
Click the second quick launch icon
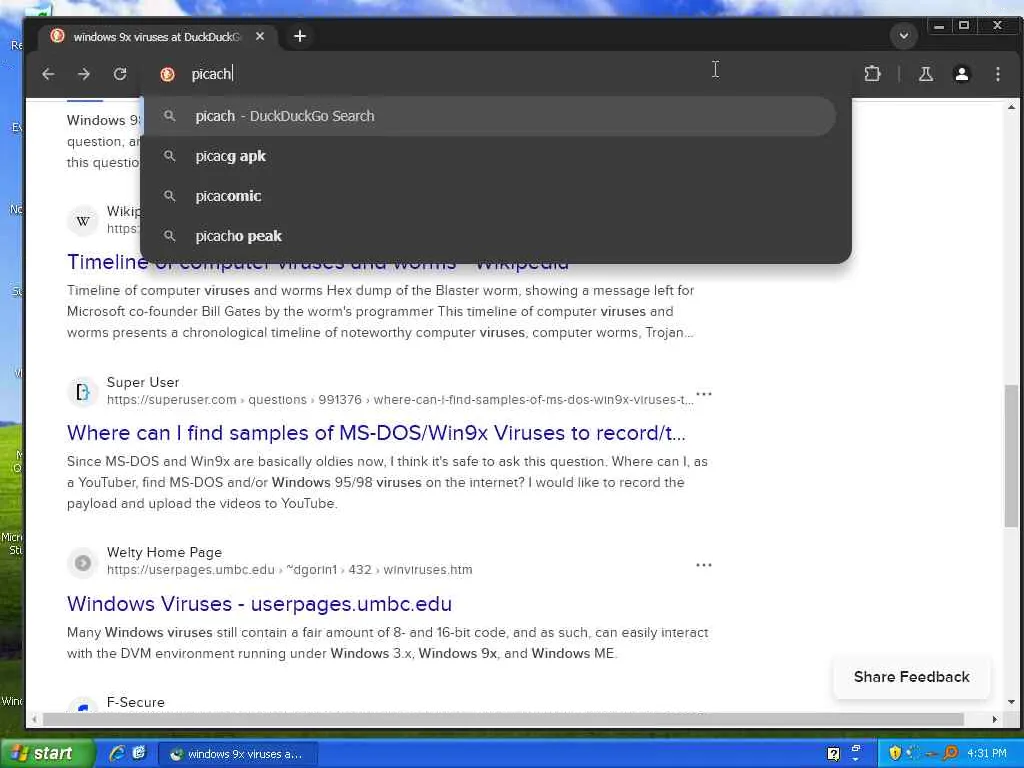coord(139,754)
